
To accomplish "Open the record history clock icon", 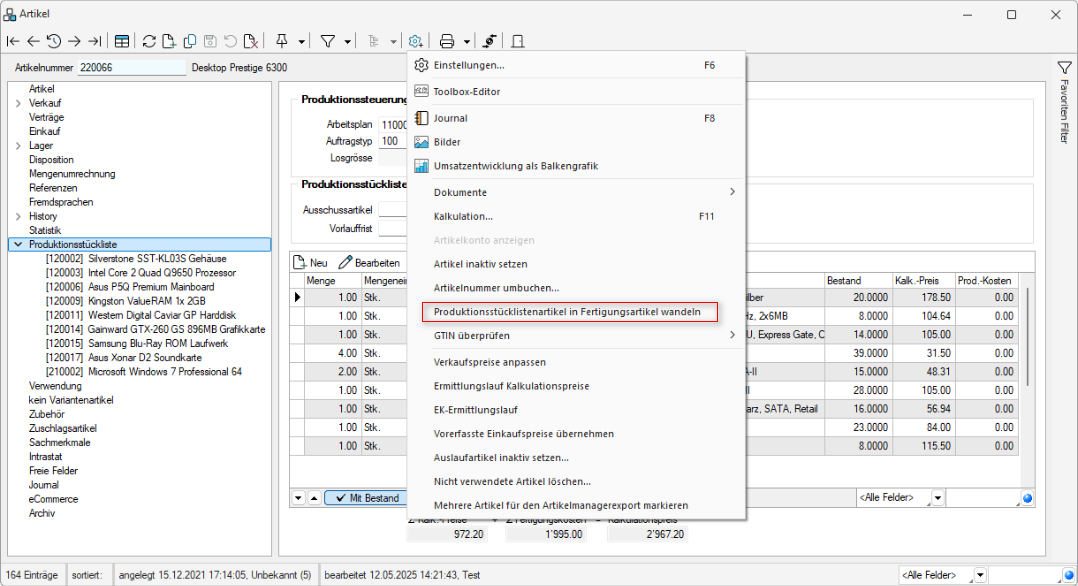I will click(53, 41).
